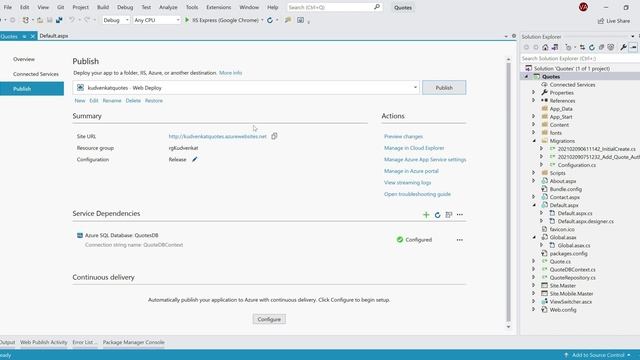640x360 pixels.
Task: Open the Service Dependencies list options icon
Action: point(449,215)
